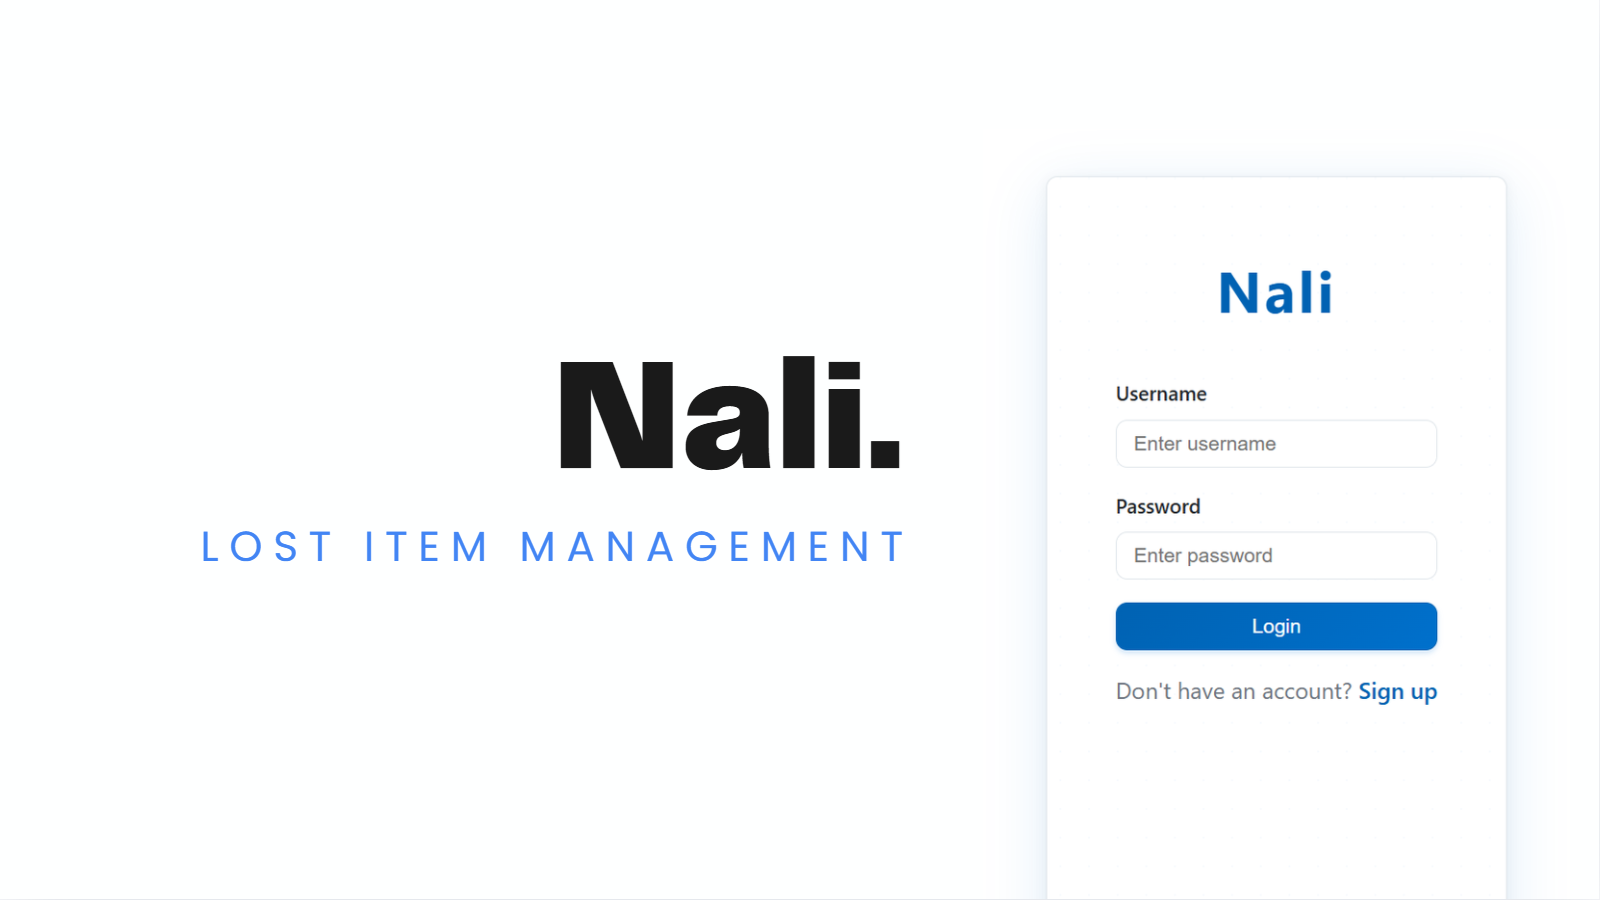
Task: Click the blue Login button
Action: coord(1276,626)
